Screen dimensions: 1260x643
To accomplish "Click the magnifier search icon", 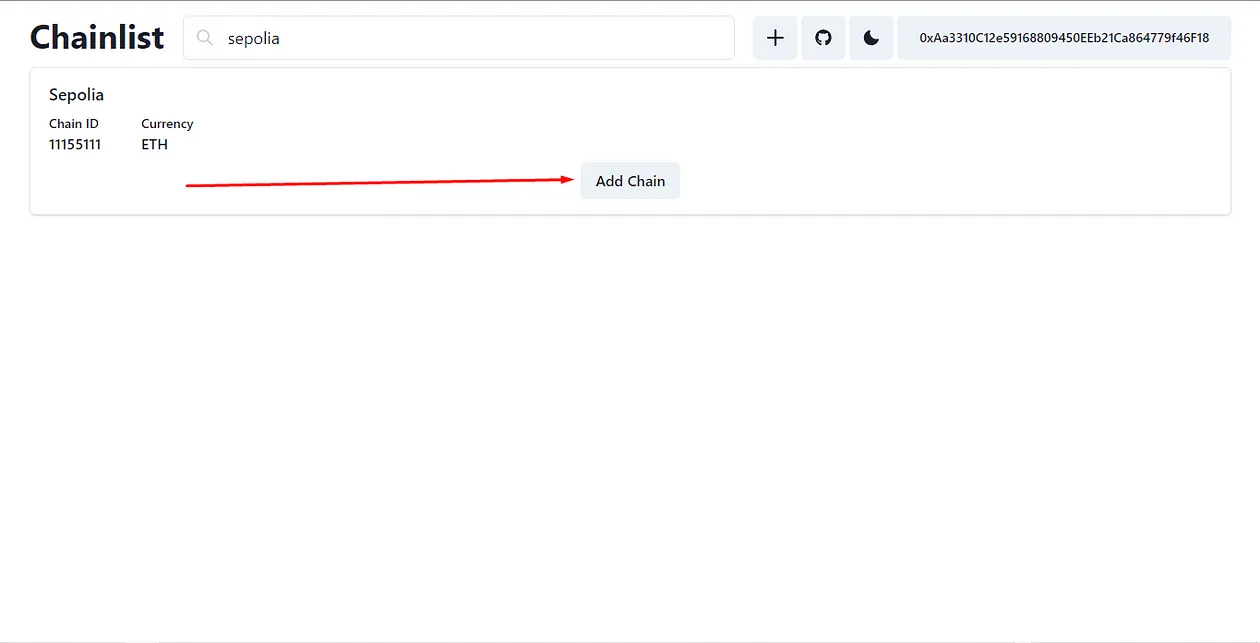I will [205, 38].
